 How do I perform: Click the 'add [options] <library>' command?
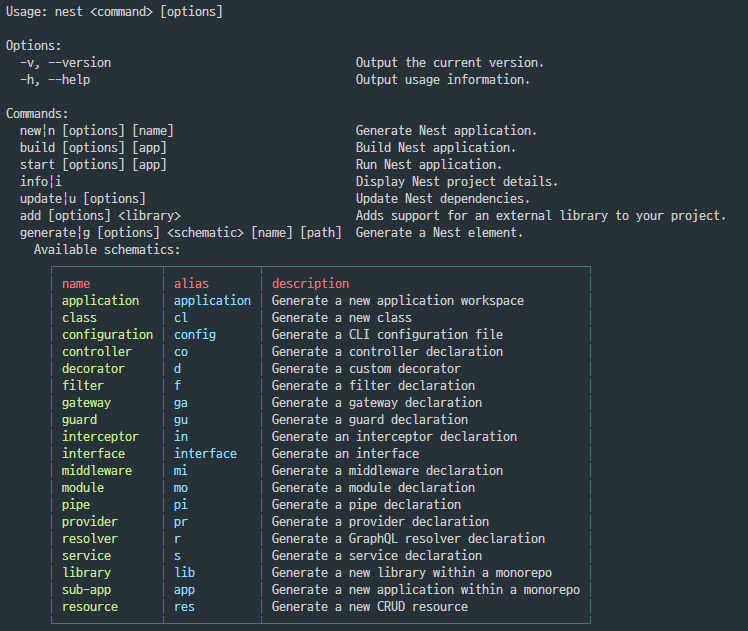click(x=100, y=216)
